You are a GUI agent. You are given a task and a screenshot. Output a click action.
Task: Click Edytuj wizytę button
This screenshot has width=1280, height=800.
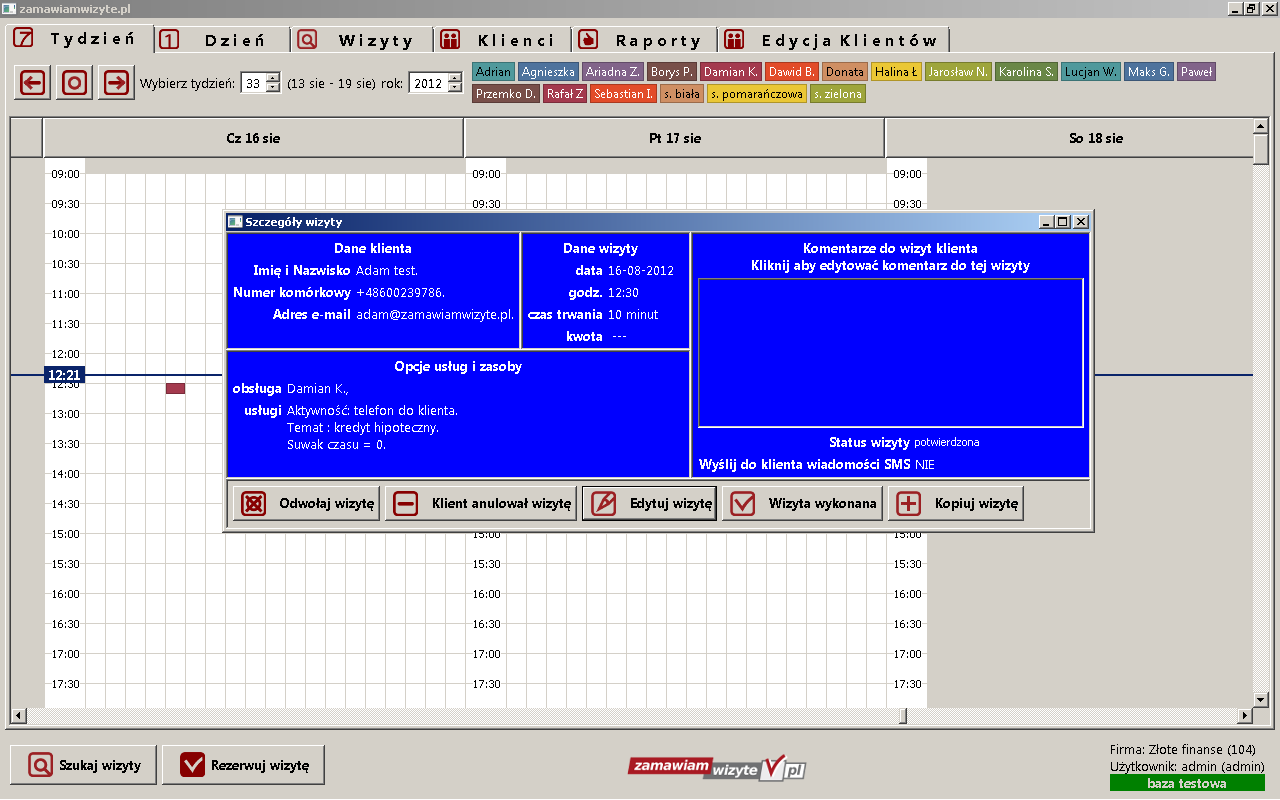coord(649,504)
